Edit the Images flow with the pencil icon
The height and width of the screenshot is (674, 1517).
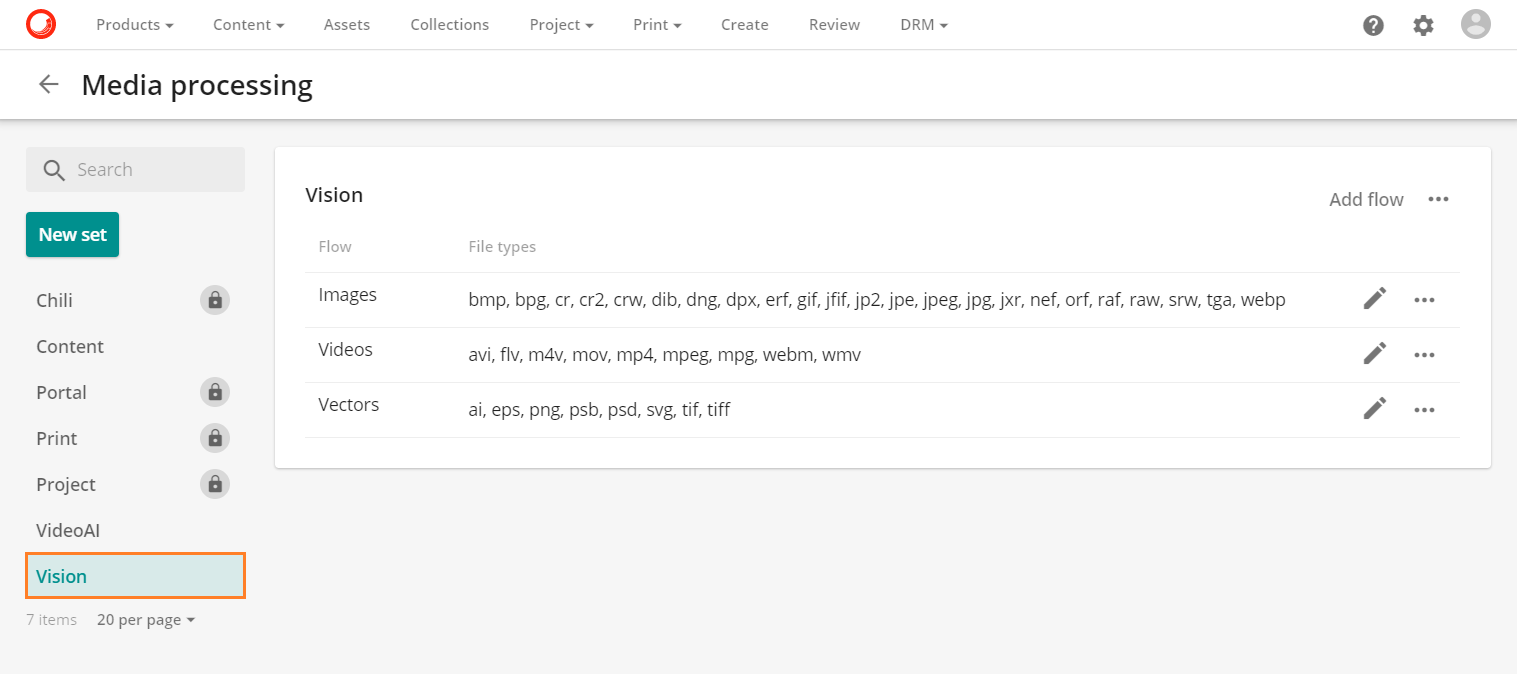click(1375, 298)
